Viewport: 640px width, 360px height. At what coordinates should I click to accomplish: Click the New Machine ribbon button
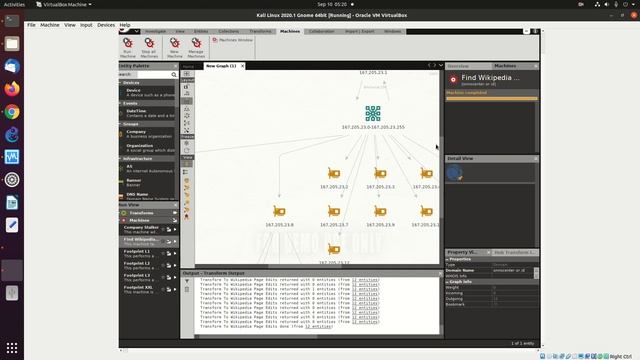click(x=175, y=47)
